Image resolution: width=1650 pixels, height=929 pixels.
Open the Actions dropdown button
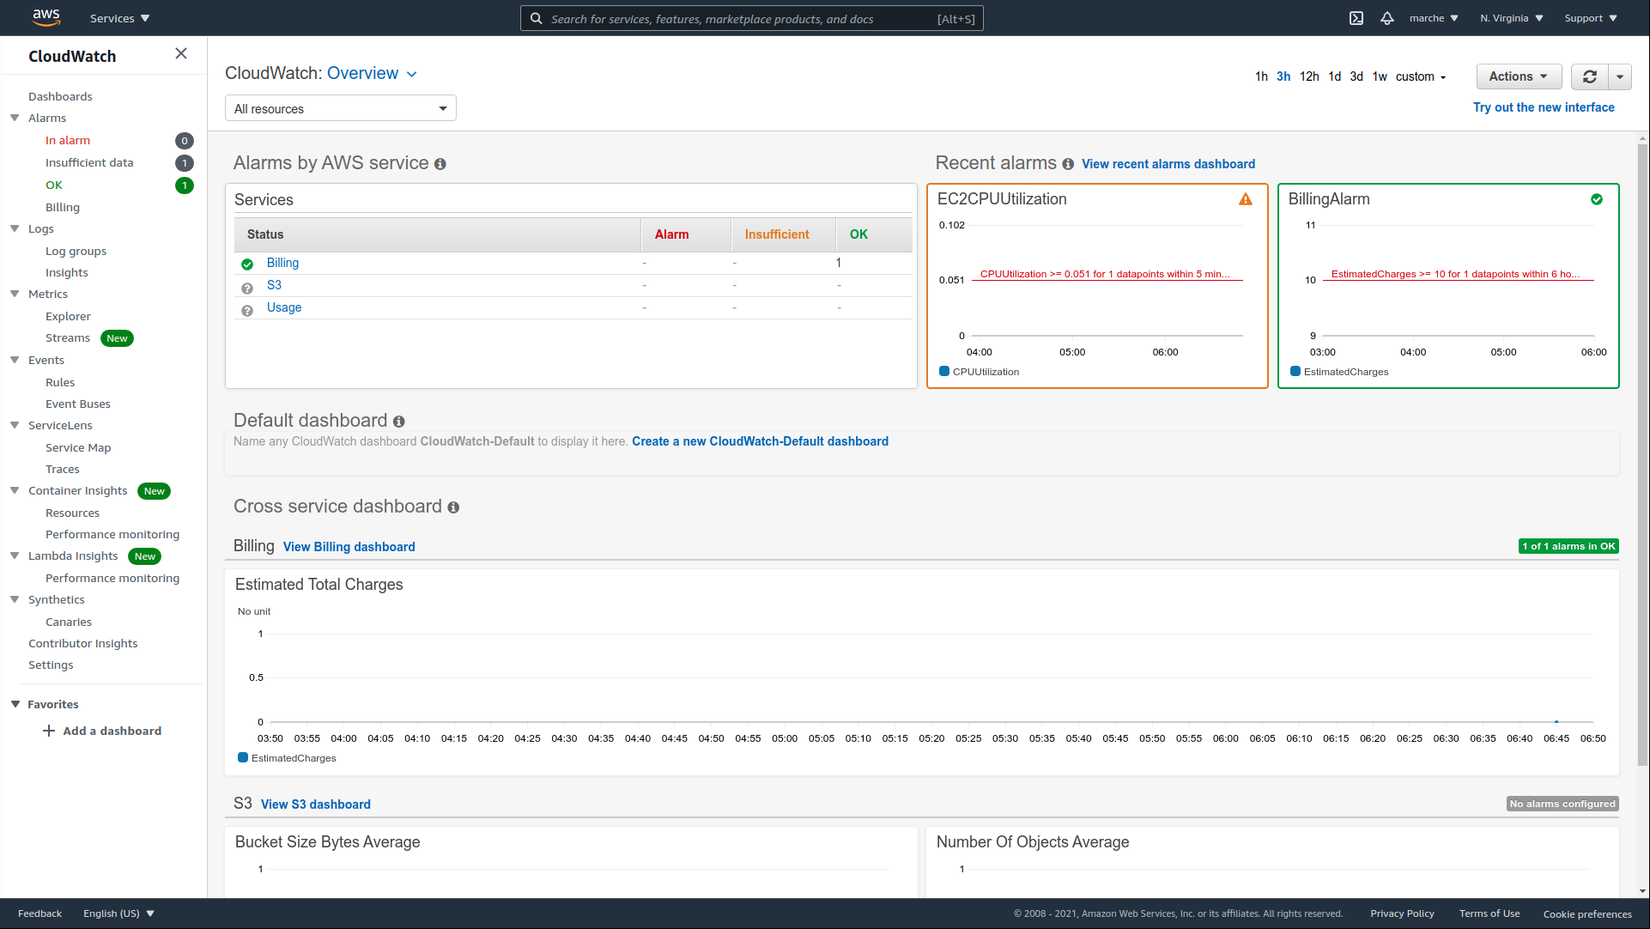(1519, 77)
